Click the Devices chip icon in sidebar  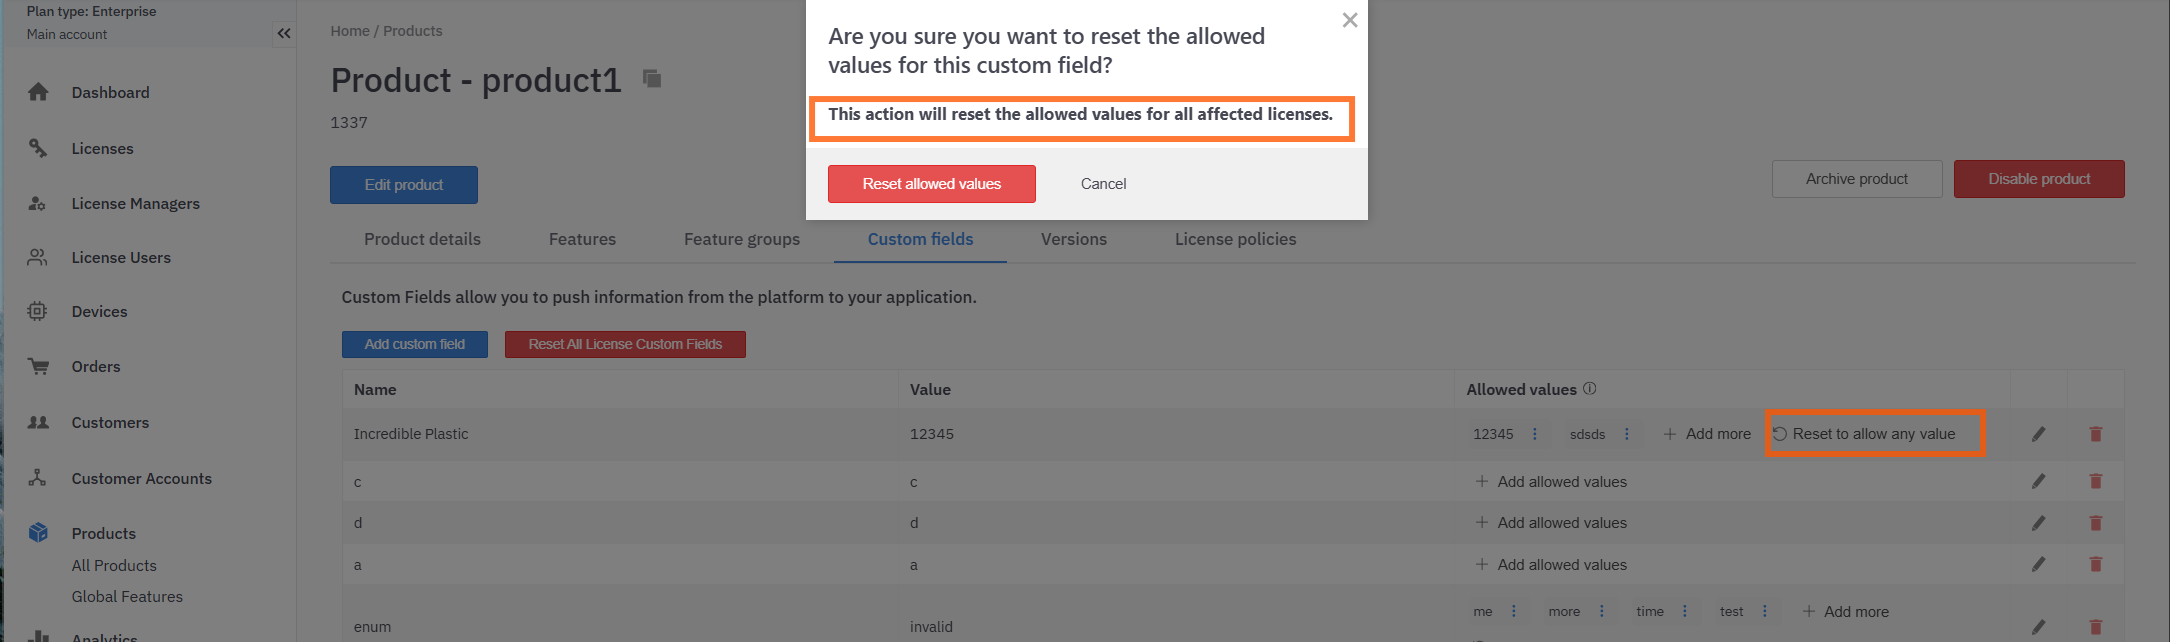click(x=38, y=311)
